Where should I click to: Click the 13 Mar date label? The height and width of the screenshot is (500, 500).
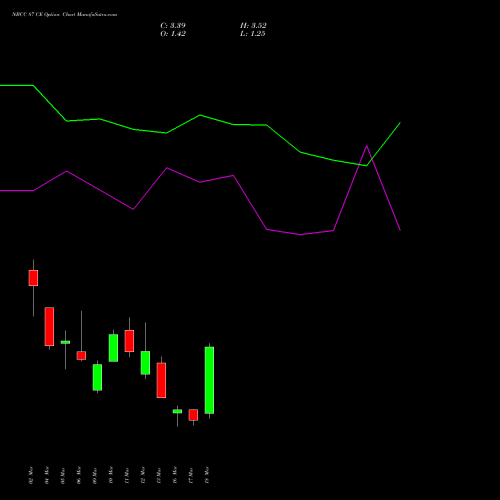tap(159, 475)
